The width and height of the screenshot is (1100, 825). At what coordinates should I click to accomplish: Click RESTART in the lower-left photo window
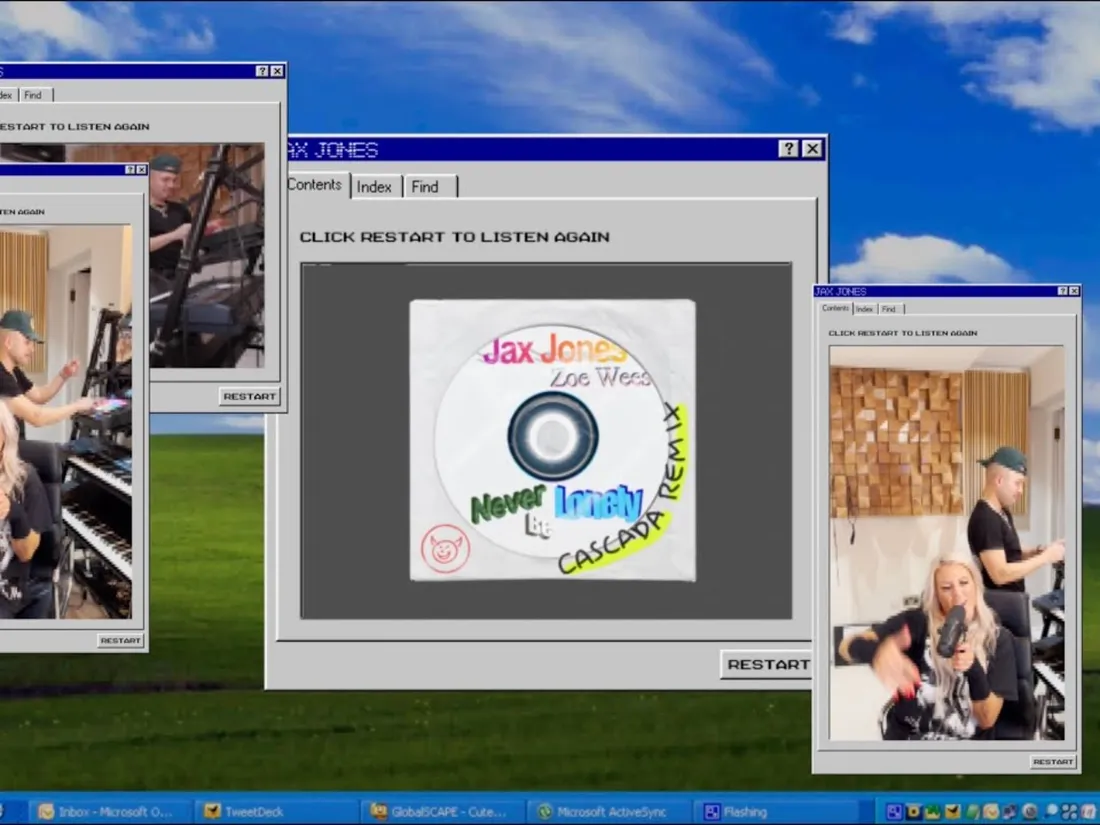[x=120, y=640]
